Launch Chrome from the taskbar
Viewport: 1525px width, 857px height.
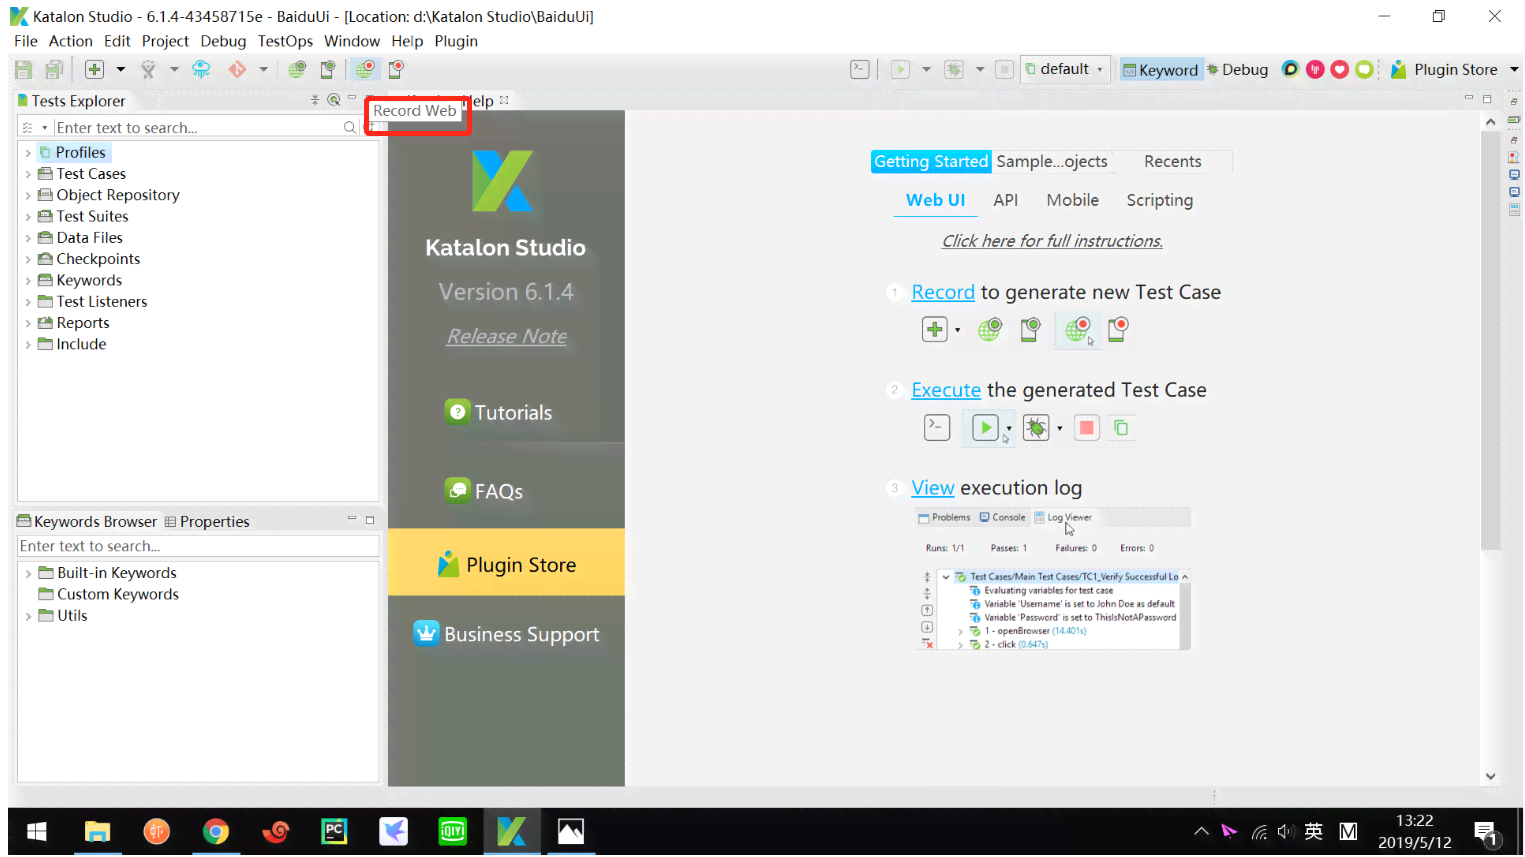[216, 831]
